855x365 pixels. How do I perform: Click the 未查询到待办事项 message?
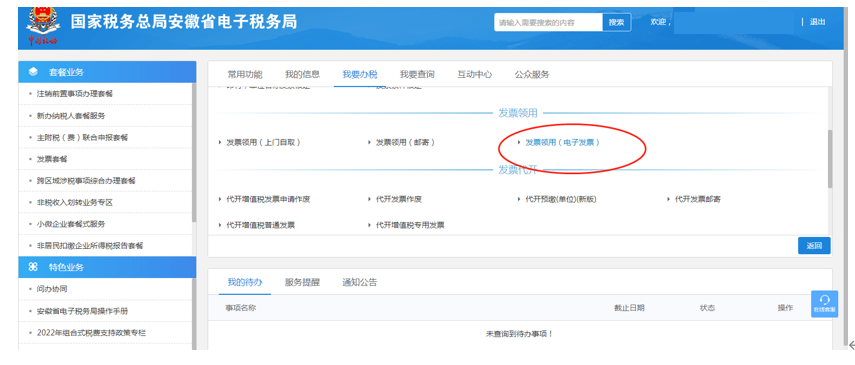click(519, 334)
